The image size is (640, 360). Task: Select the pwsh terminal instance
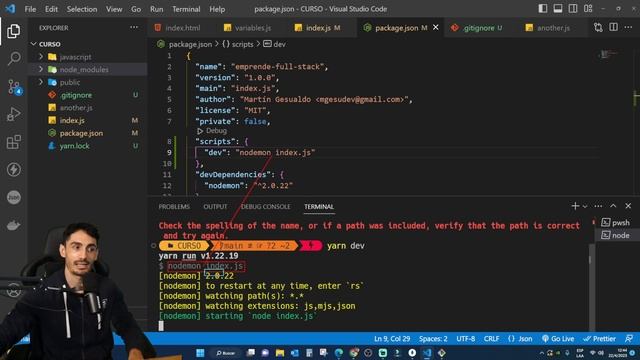click(616, 222)
